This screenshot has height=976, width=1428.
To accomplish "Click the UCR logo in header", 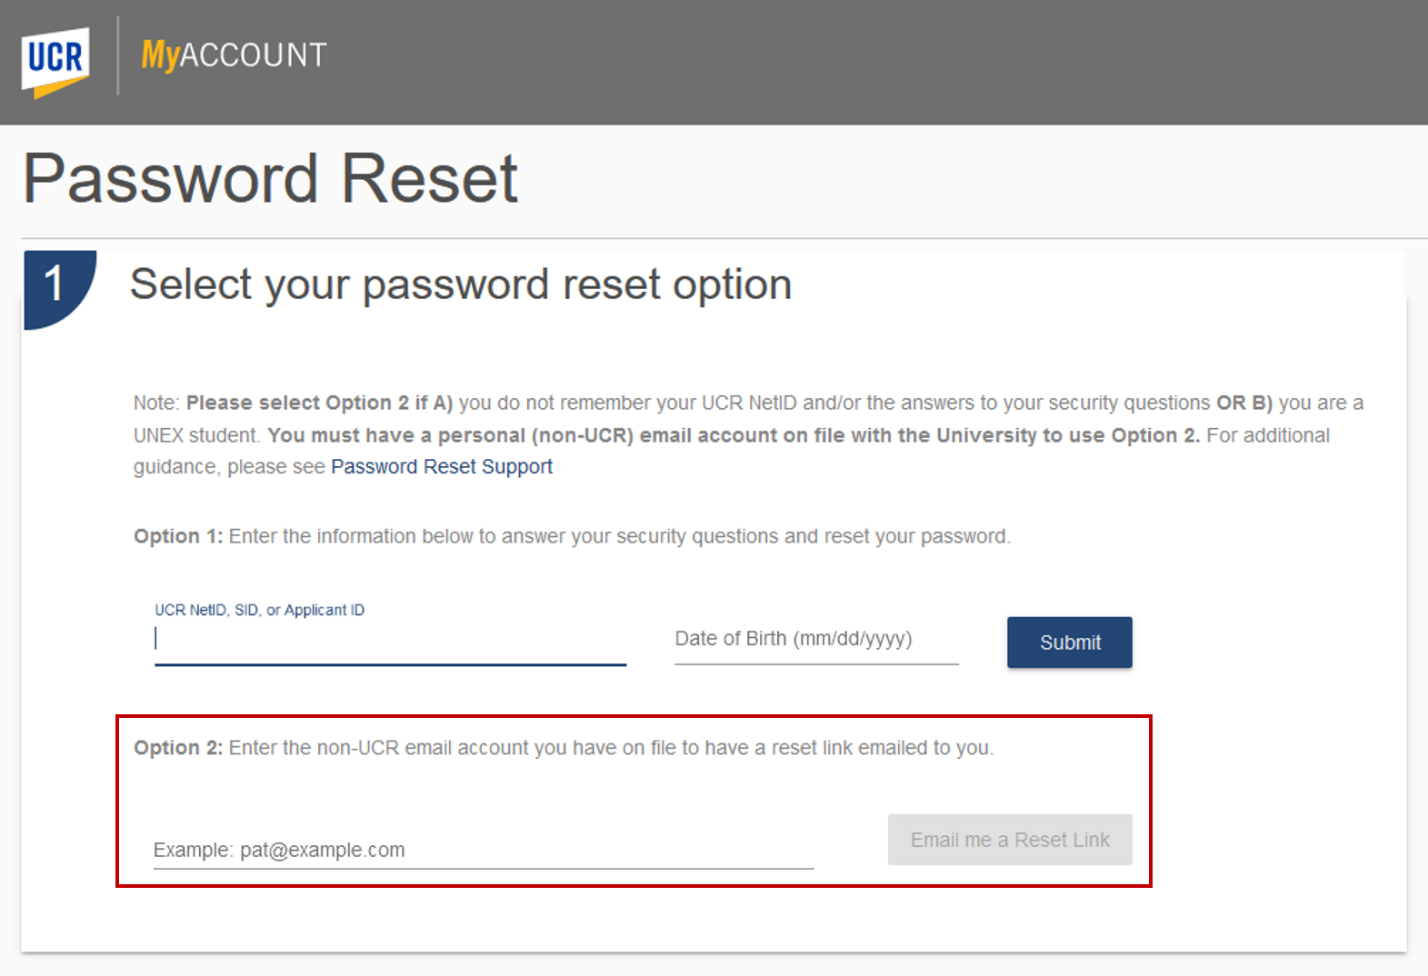I will tap(55, 60).
